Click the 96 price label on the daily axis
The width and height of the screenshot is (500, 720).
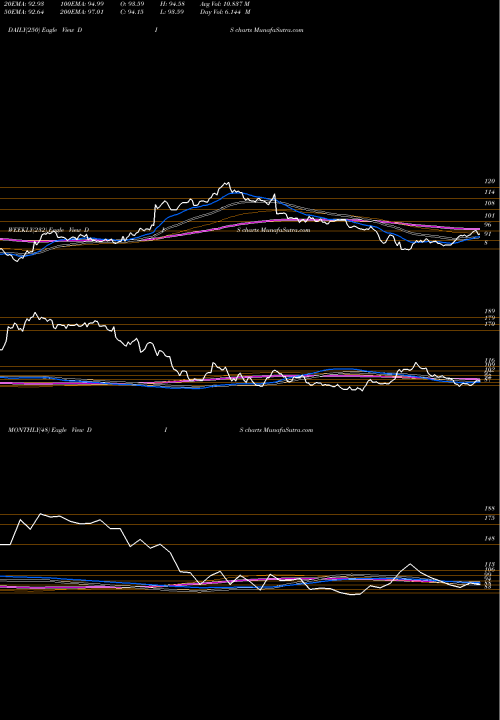488,225
